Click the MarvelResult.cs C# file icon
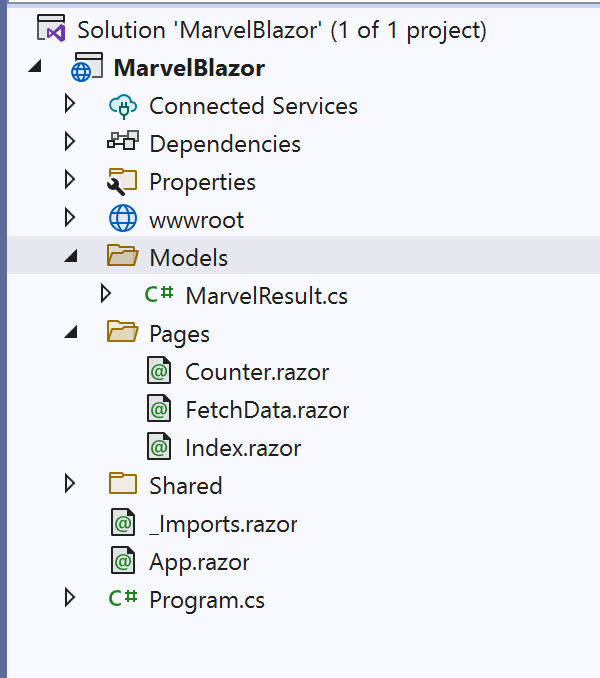Screen dimensions: 600x678 (159, 296)
